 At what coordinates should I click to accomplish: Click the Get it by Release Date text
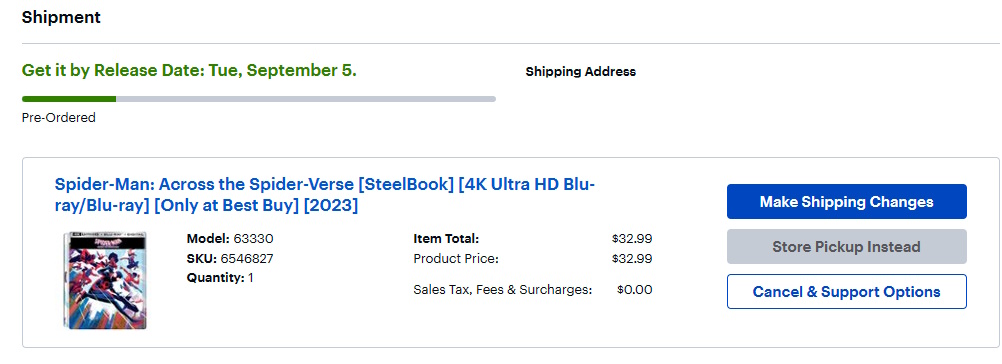[189, 70]
